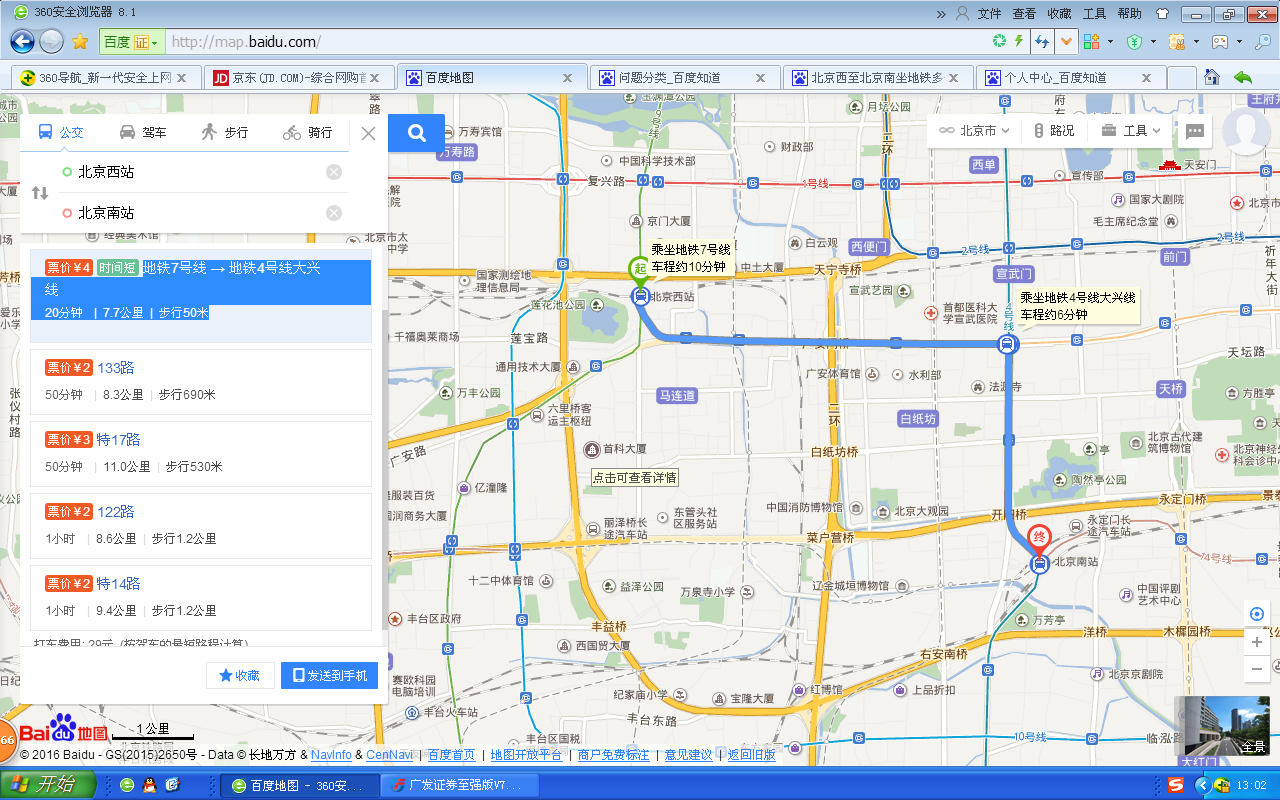Select the 地铁7号线 to 4号线 route option

(x=201, y=296)
